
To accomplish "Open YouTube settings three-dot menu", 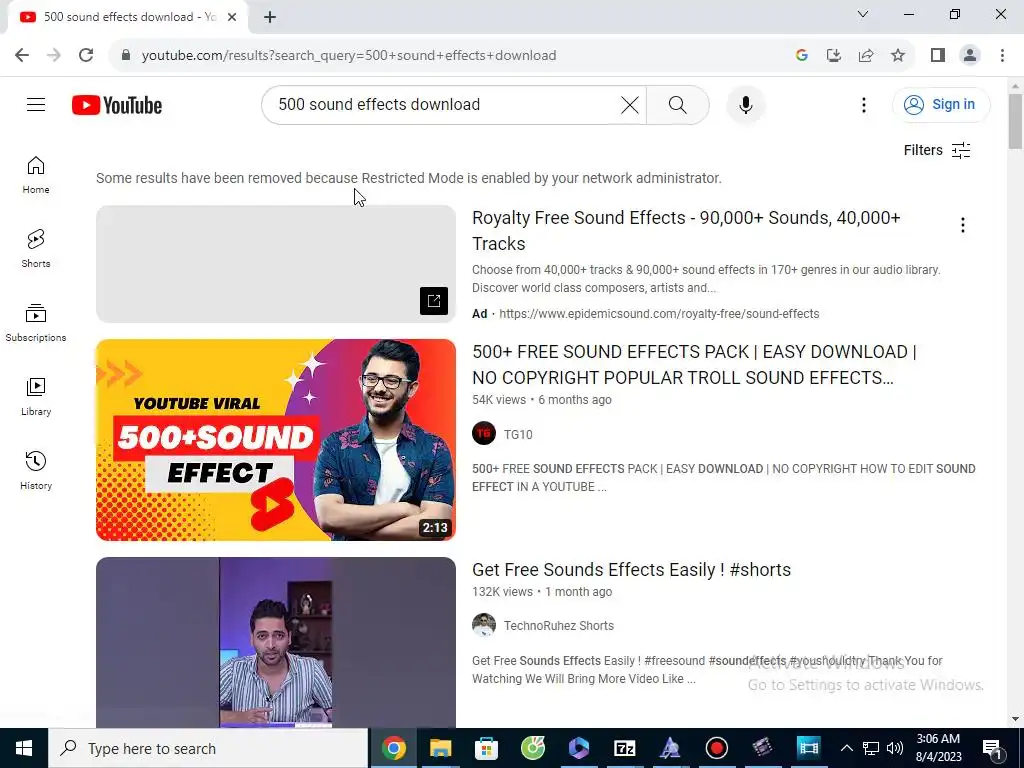I will 863,104.
